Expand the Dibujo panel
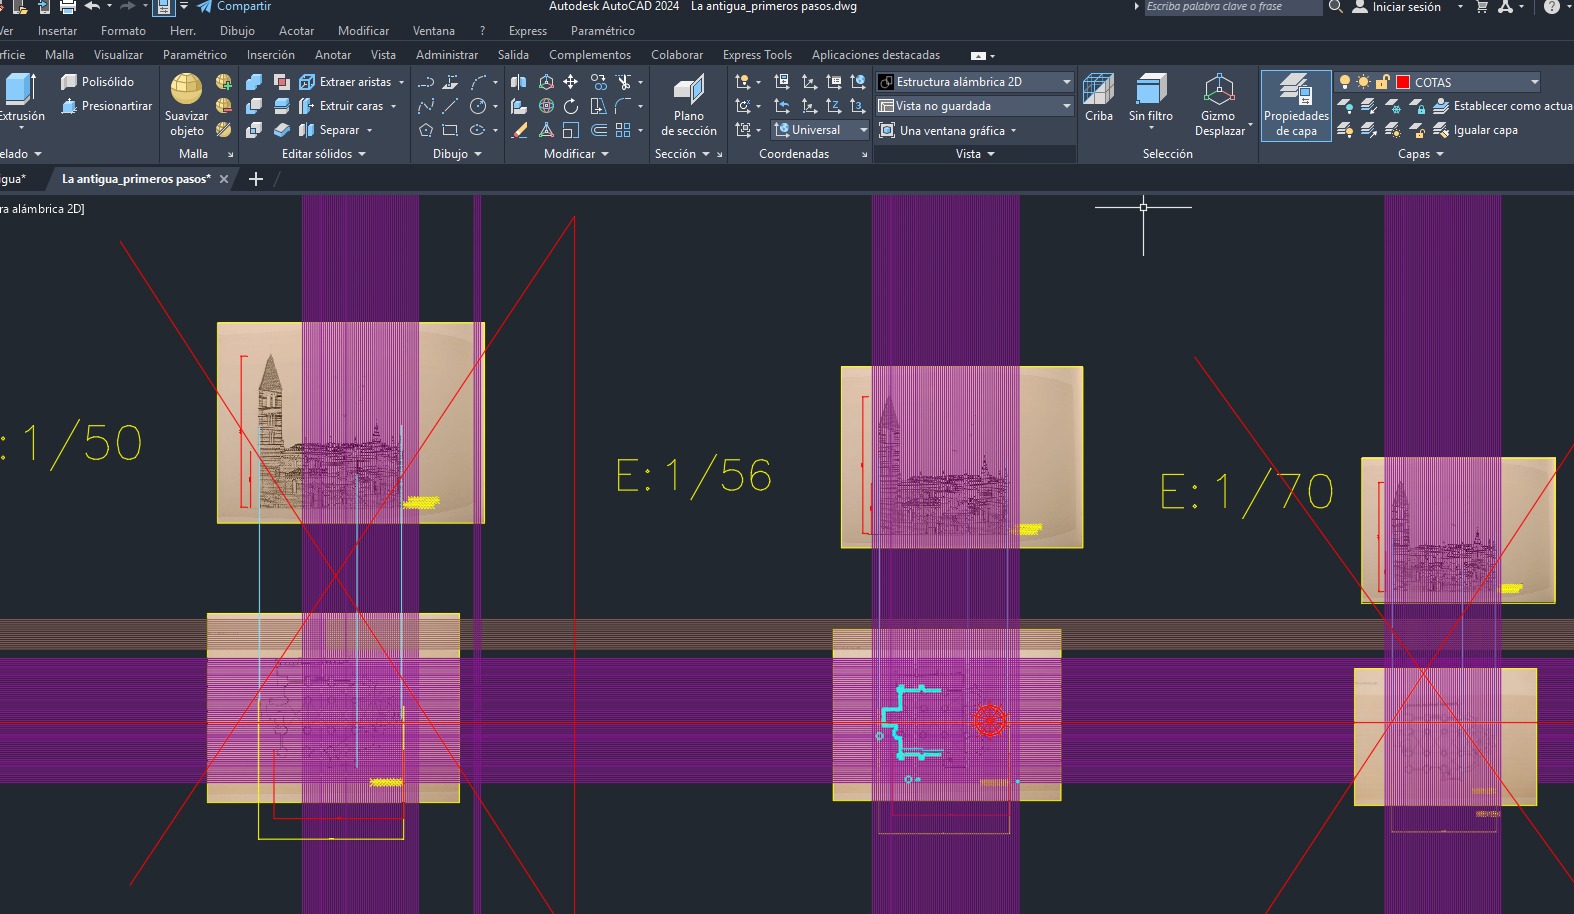Viewport: 1574px width, 914px height. (x=457, y=154)
